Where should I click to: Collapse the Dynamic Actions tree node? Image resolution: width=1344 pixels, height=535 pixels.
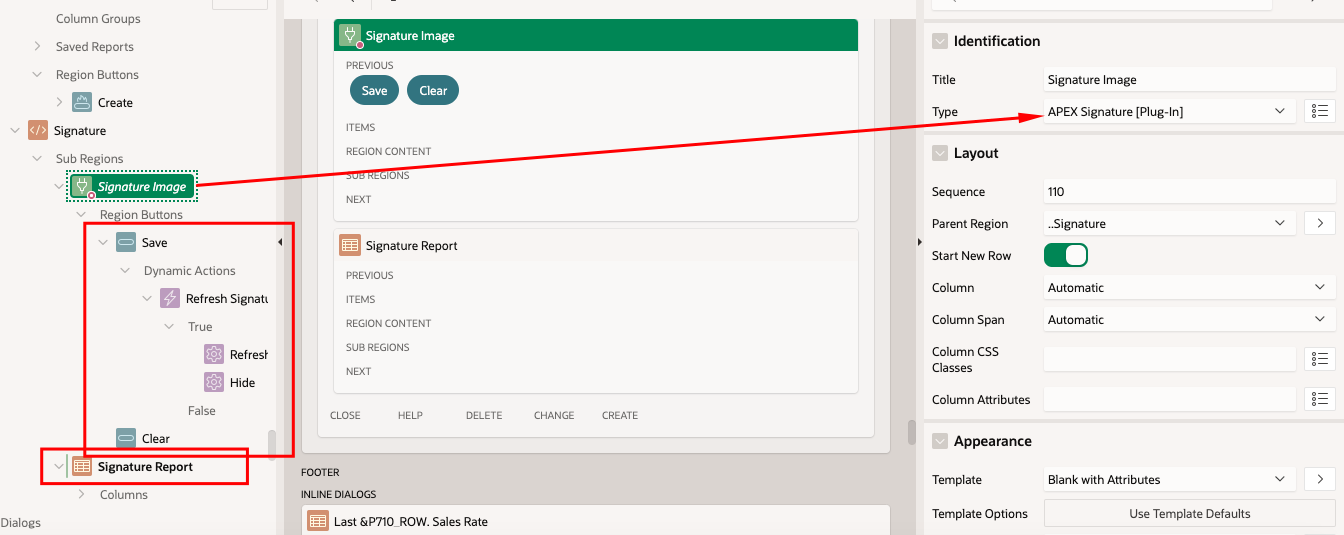[125, 270]
